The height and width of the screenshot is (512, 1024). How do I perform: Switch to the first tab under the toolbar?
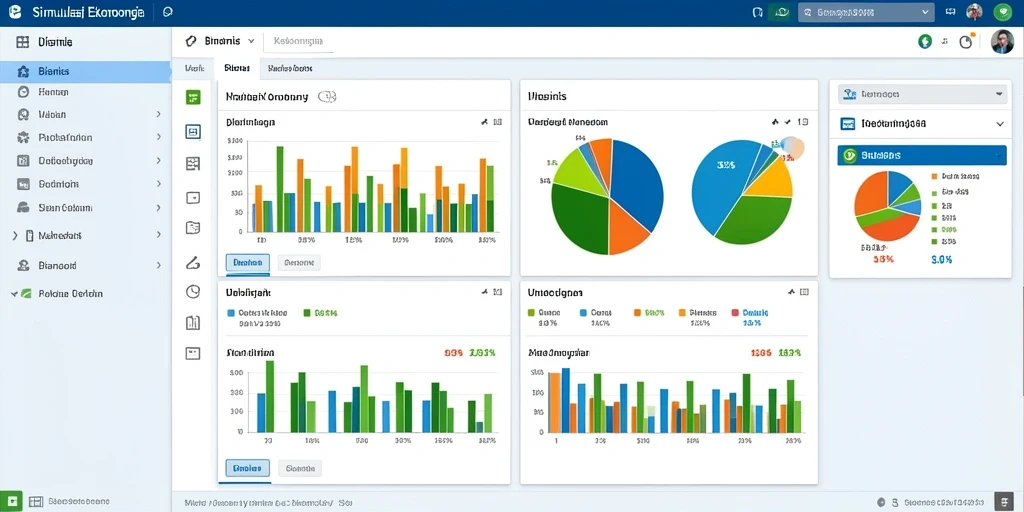click(x=195, y=68)
